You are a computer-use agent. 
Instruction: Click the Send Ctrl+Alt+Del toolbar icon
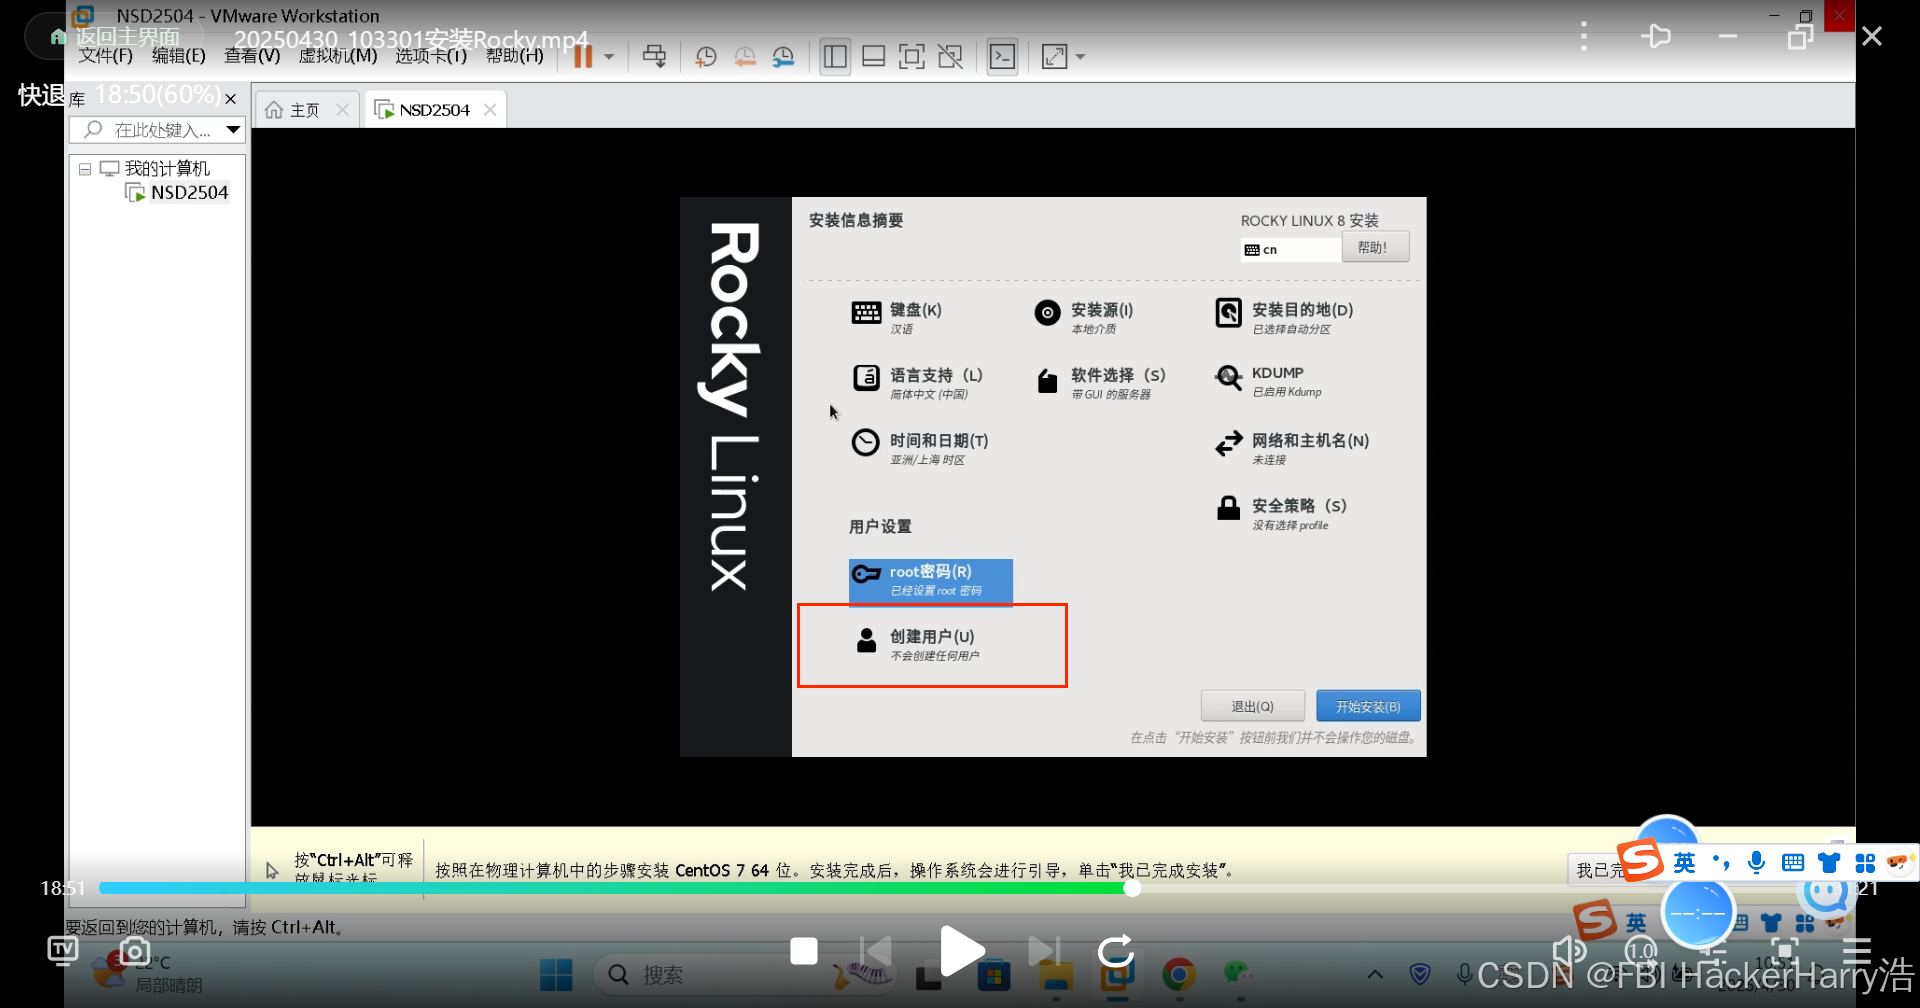pyautogui.click(x=654, y=57)
